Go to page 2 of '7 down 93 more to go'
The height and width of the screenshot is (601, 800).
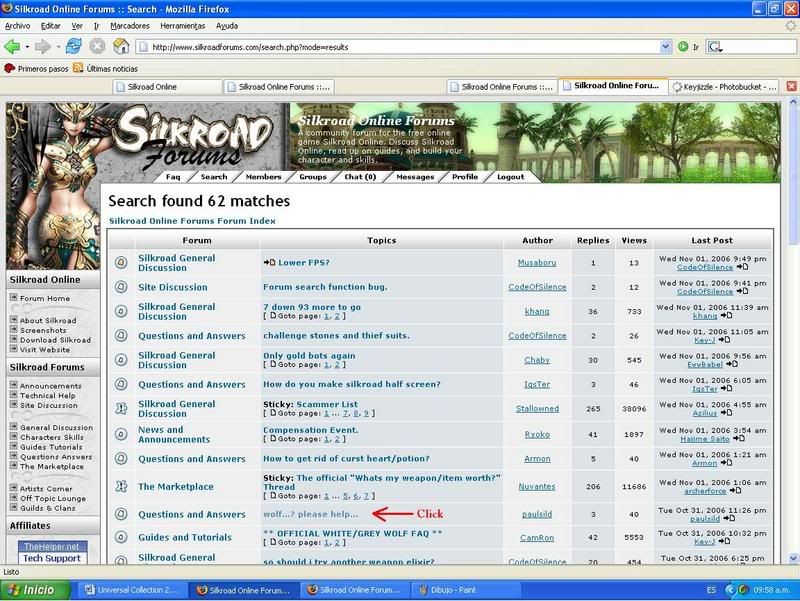coord(337,316)
